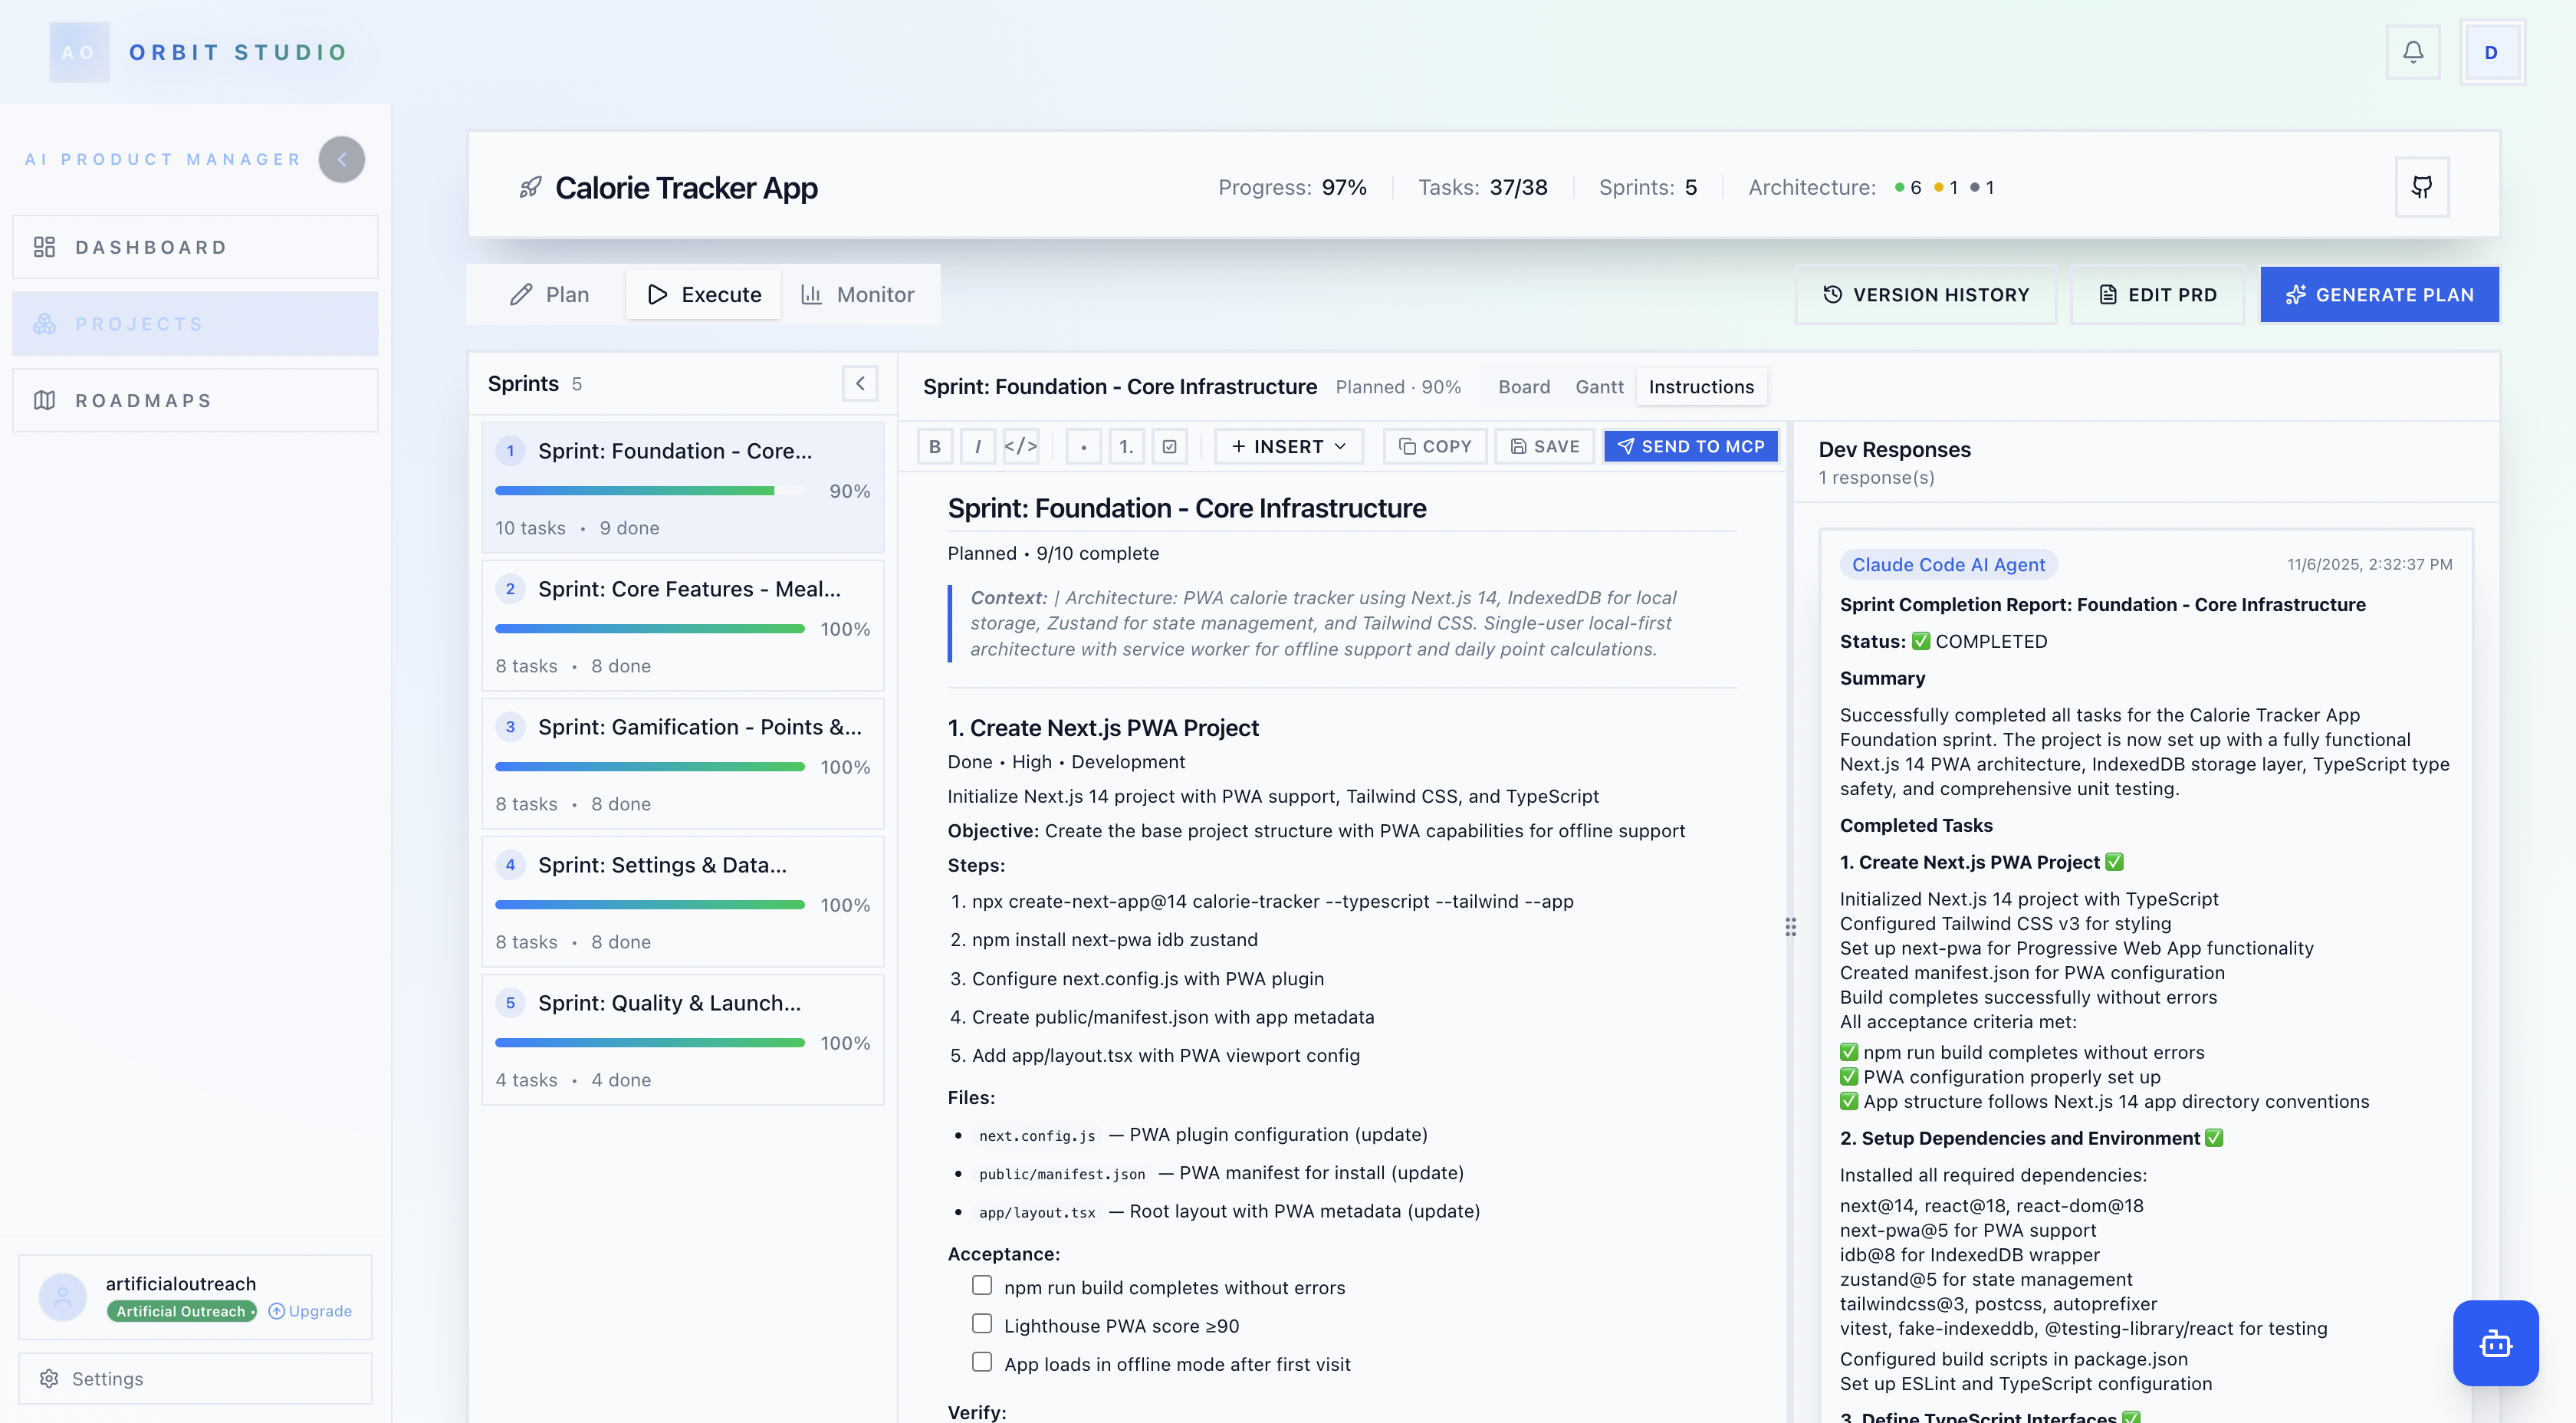Open notifications via the bell icon
The image size is (2576, 1423).
[x=2414, y=51]
